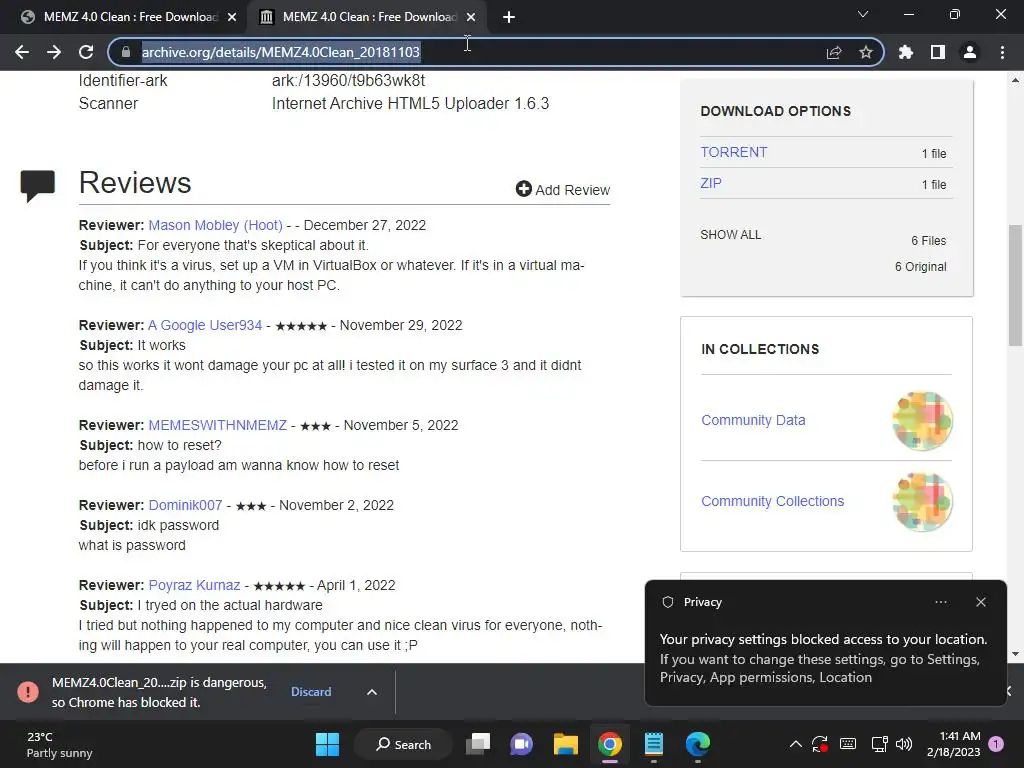Close the Privacy notification
1024x768 pixels.
coord(981,602)
